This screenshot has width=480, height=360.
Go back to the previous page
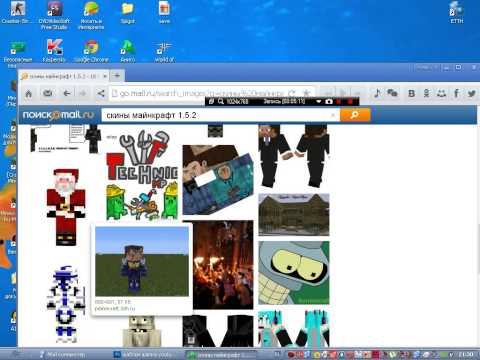click(x=67, y=93)
